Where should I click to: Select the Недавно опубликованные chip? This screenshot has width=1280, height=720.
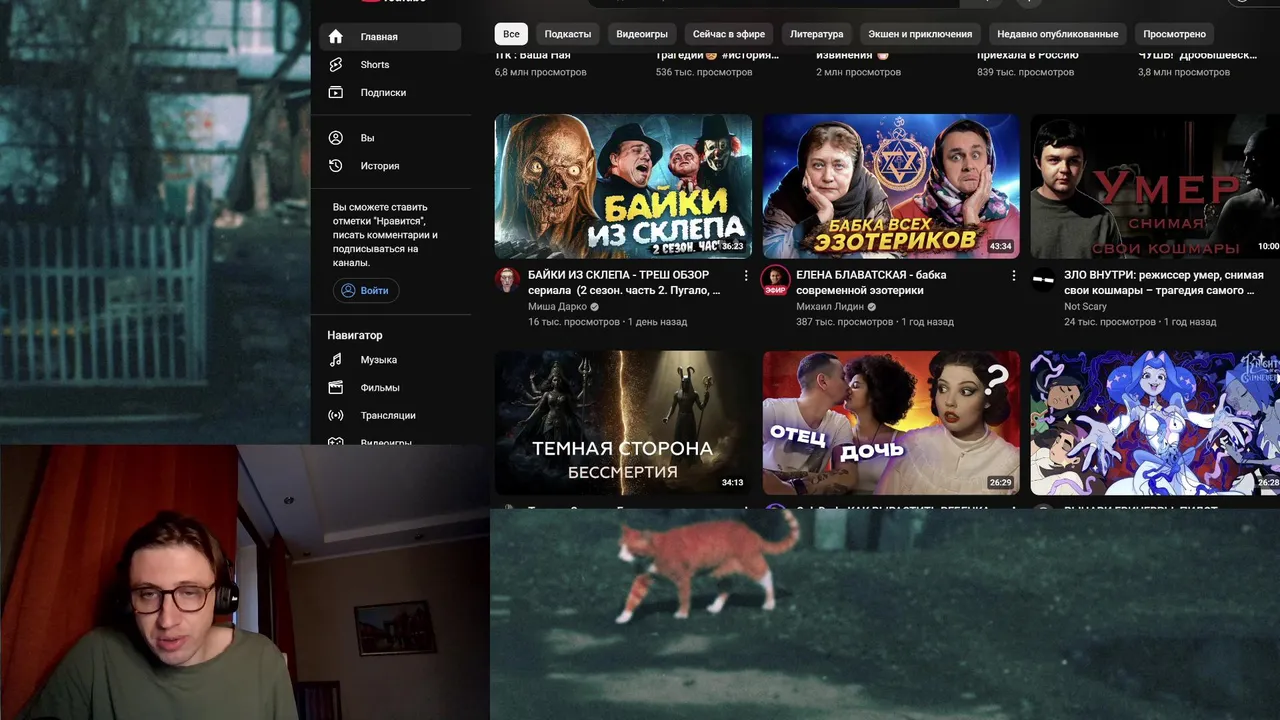1058,34
